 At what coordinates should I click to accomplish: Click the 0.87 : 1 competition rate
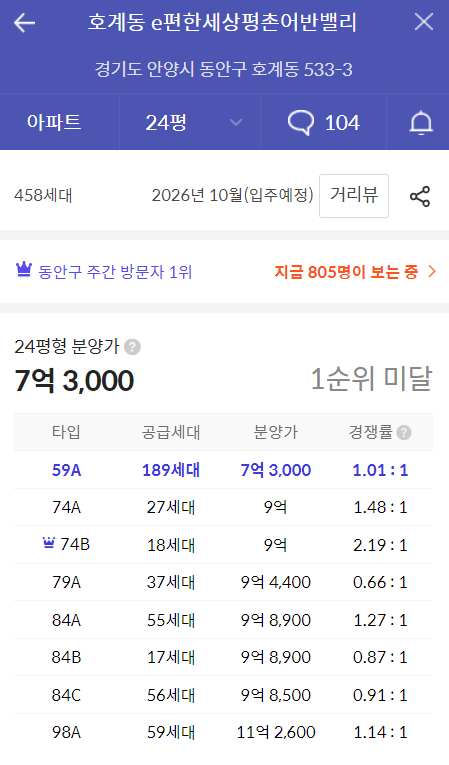pyautogui.click(x=380, y=657)
